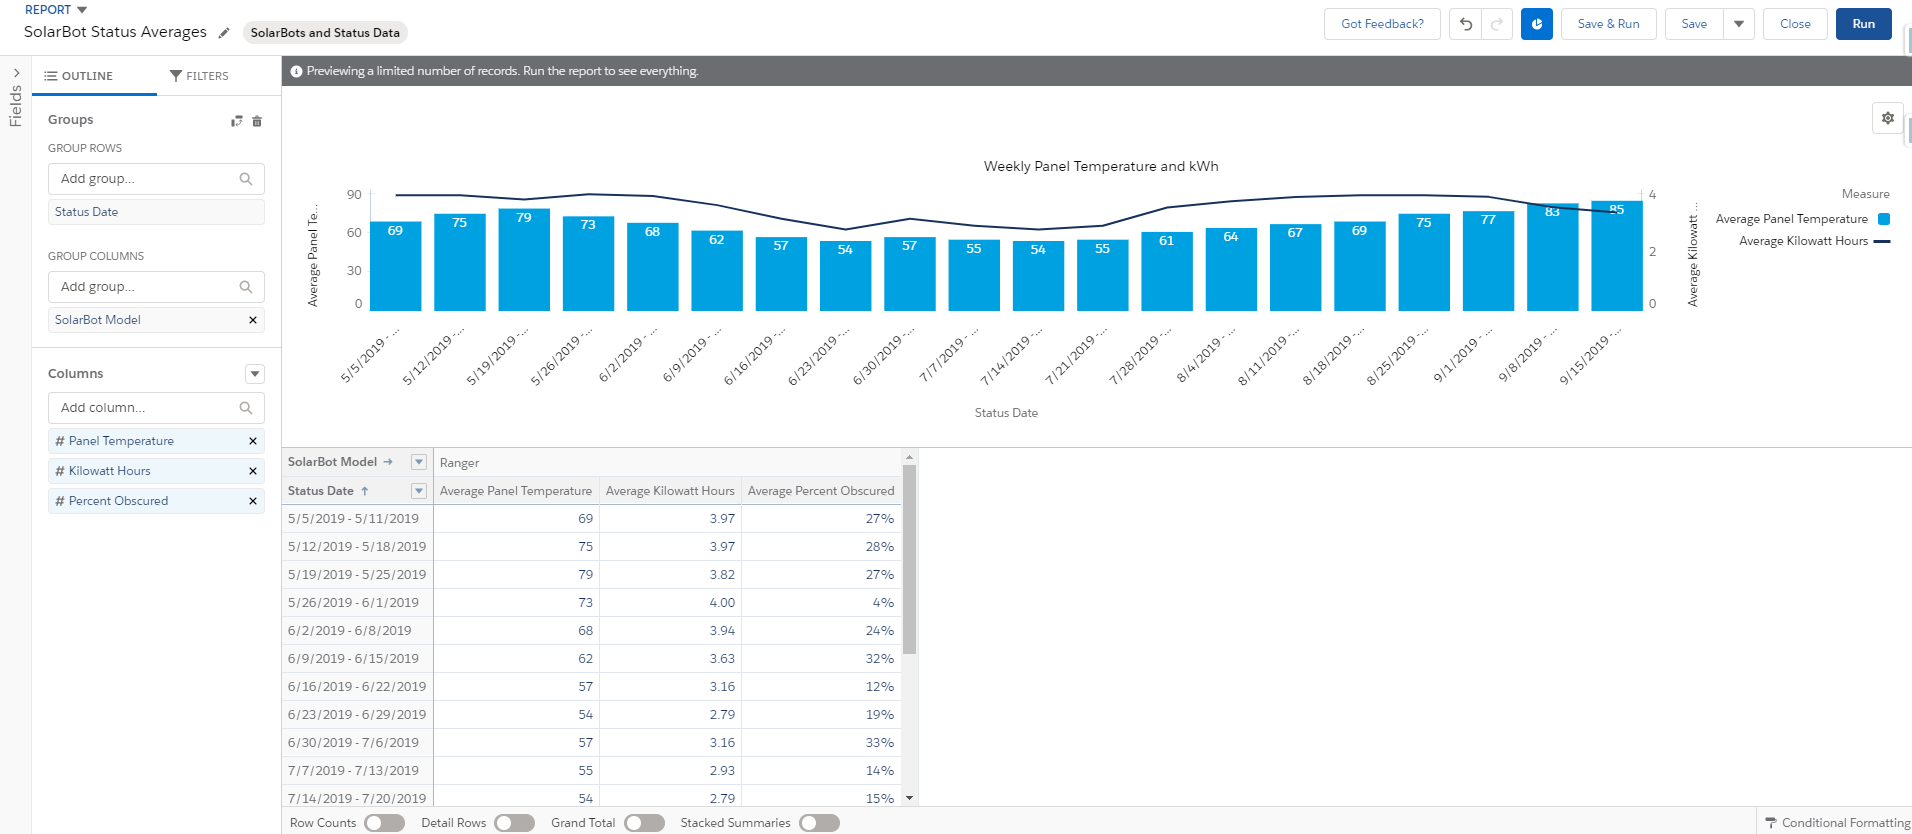Swap group rows and columns icon

(x=237, y=121)
